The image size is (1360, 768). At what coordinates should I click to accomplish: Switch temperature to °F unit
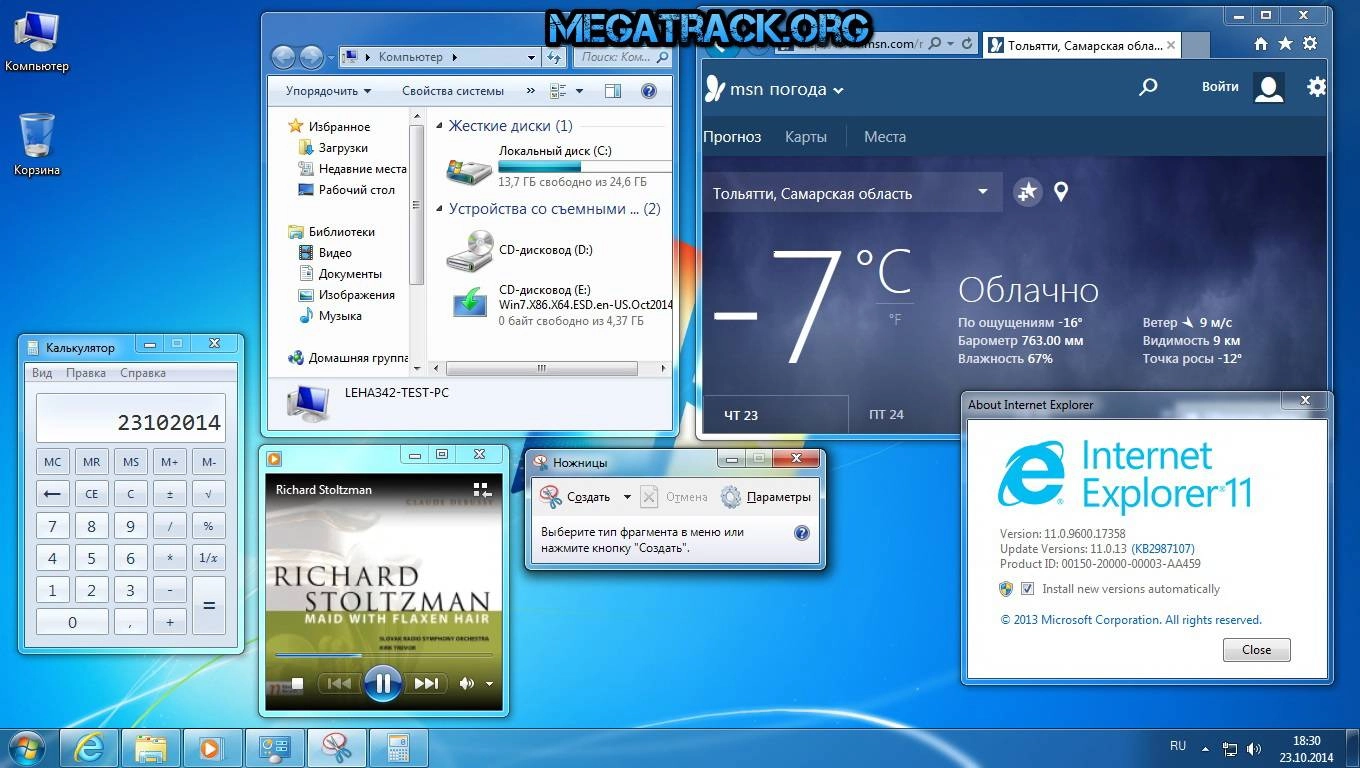click(895, 319)
